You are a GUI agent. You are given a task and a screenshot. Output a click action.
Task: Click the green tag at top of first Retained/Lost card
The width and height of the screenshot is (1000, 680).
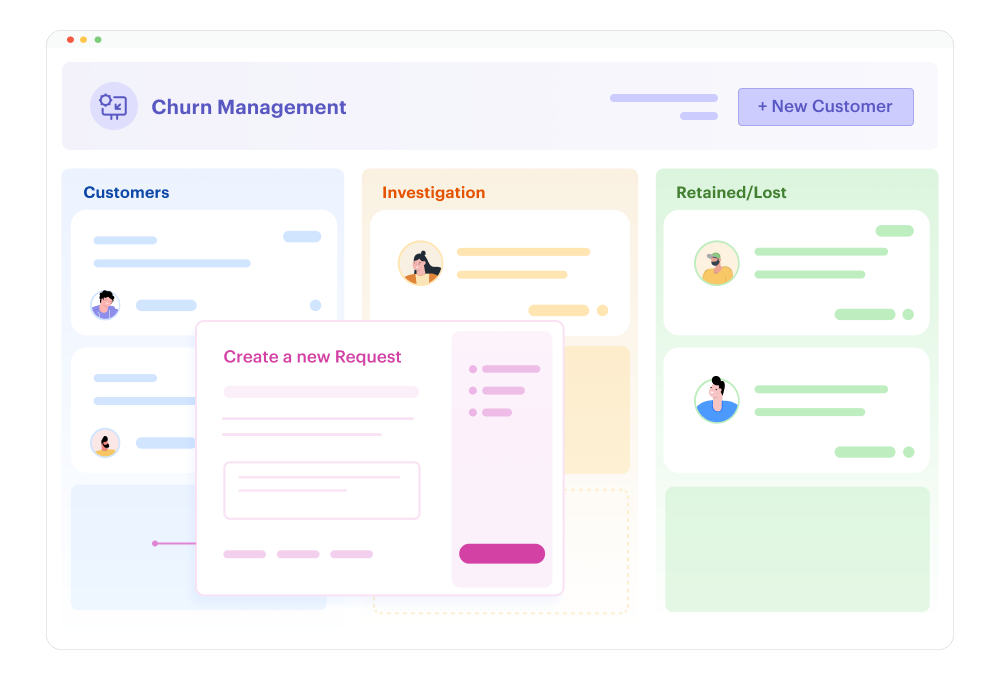pyautogui.click(x=894, y=230)
